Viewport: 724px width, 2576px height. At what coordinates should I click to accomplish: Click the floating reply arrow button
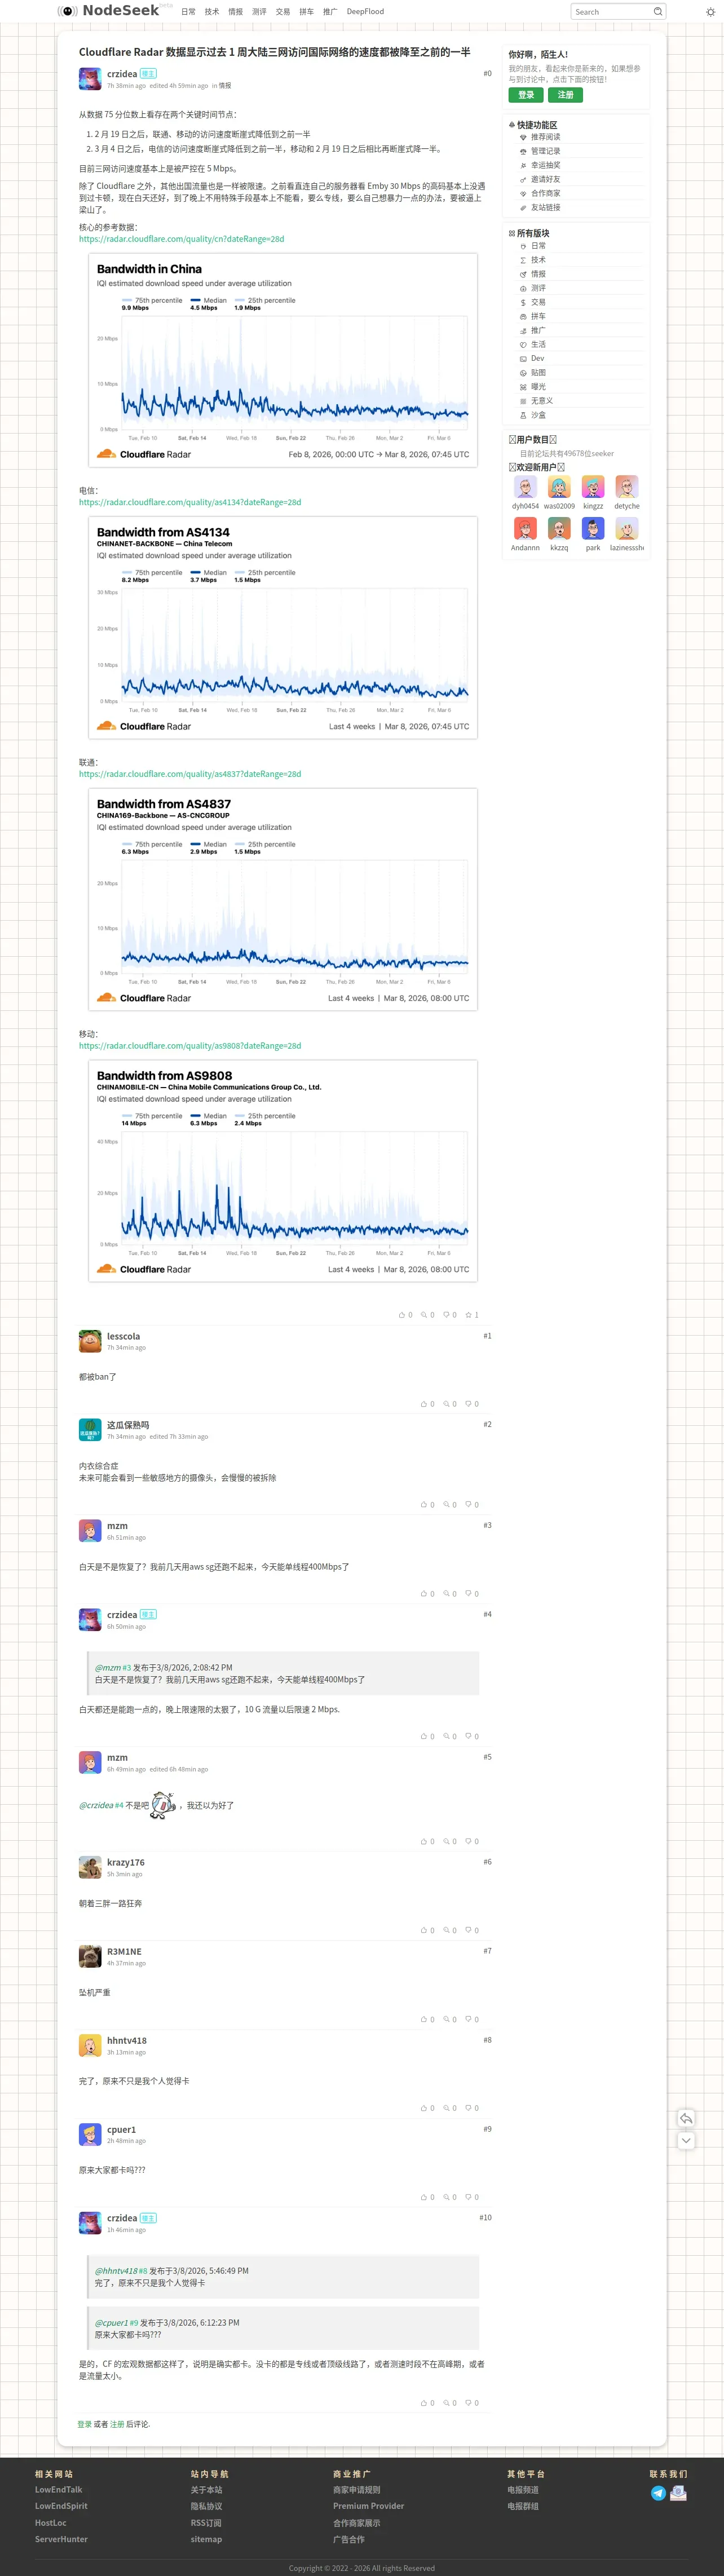(x=686, y=2118)
